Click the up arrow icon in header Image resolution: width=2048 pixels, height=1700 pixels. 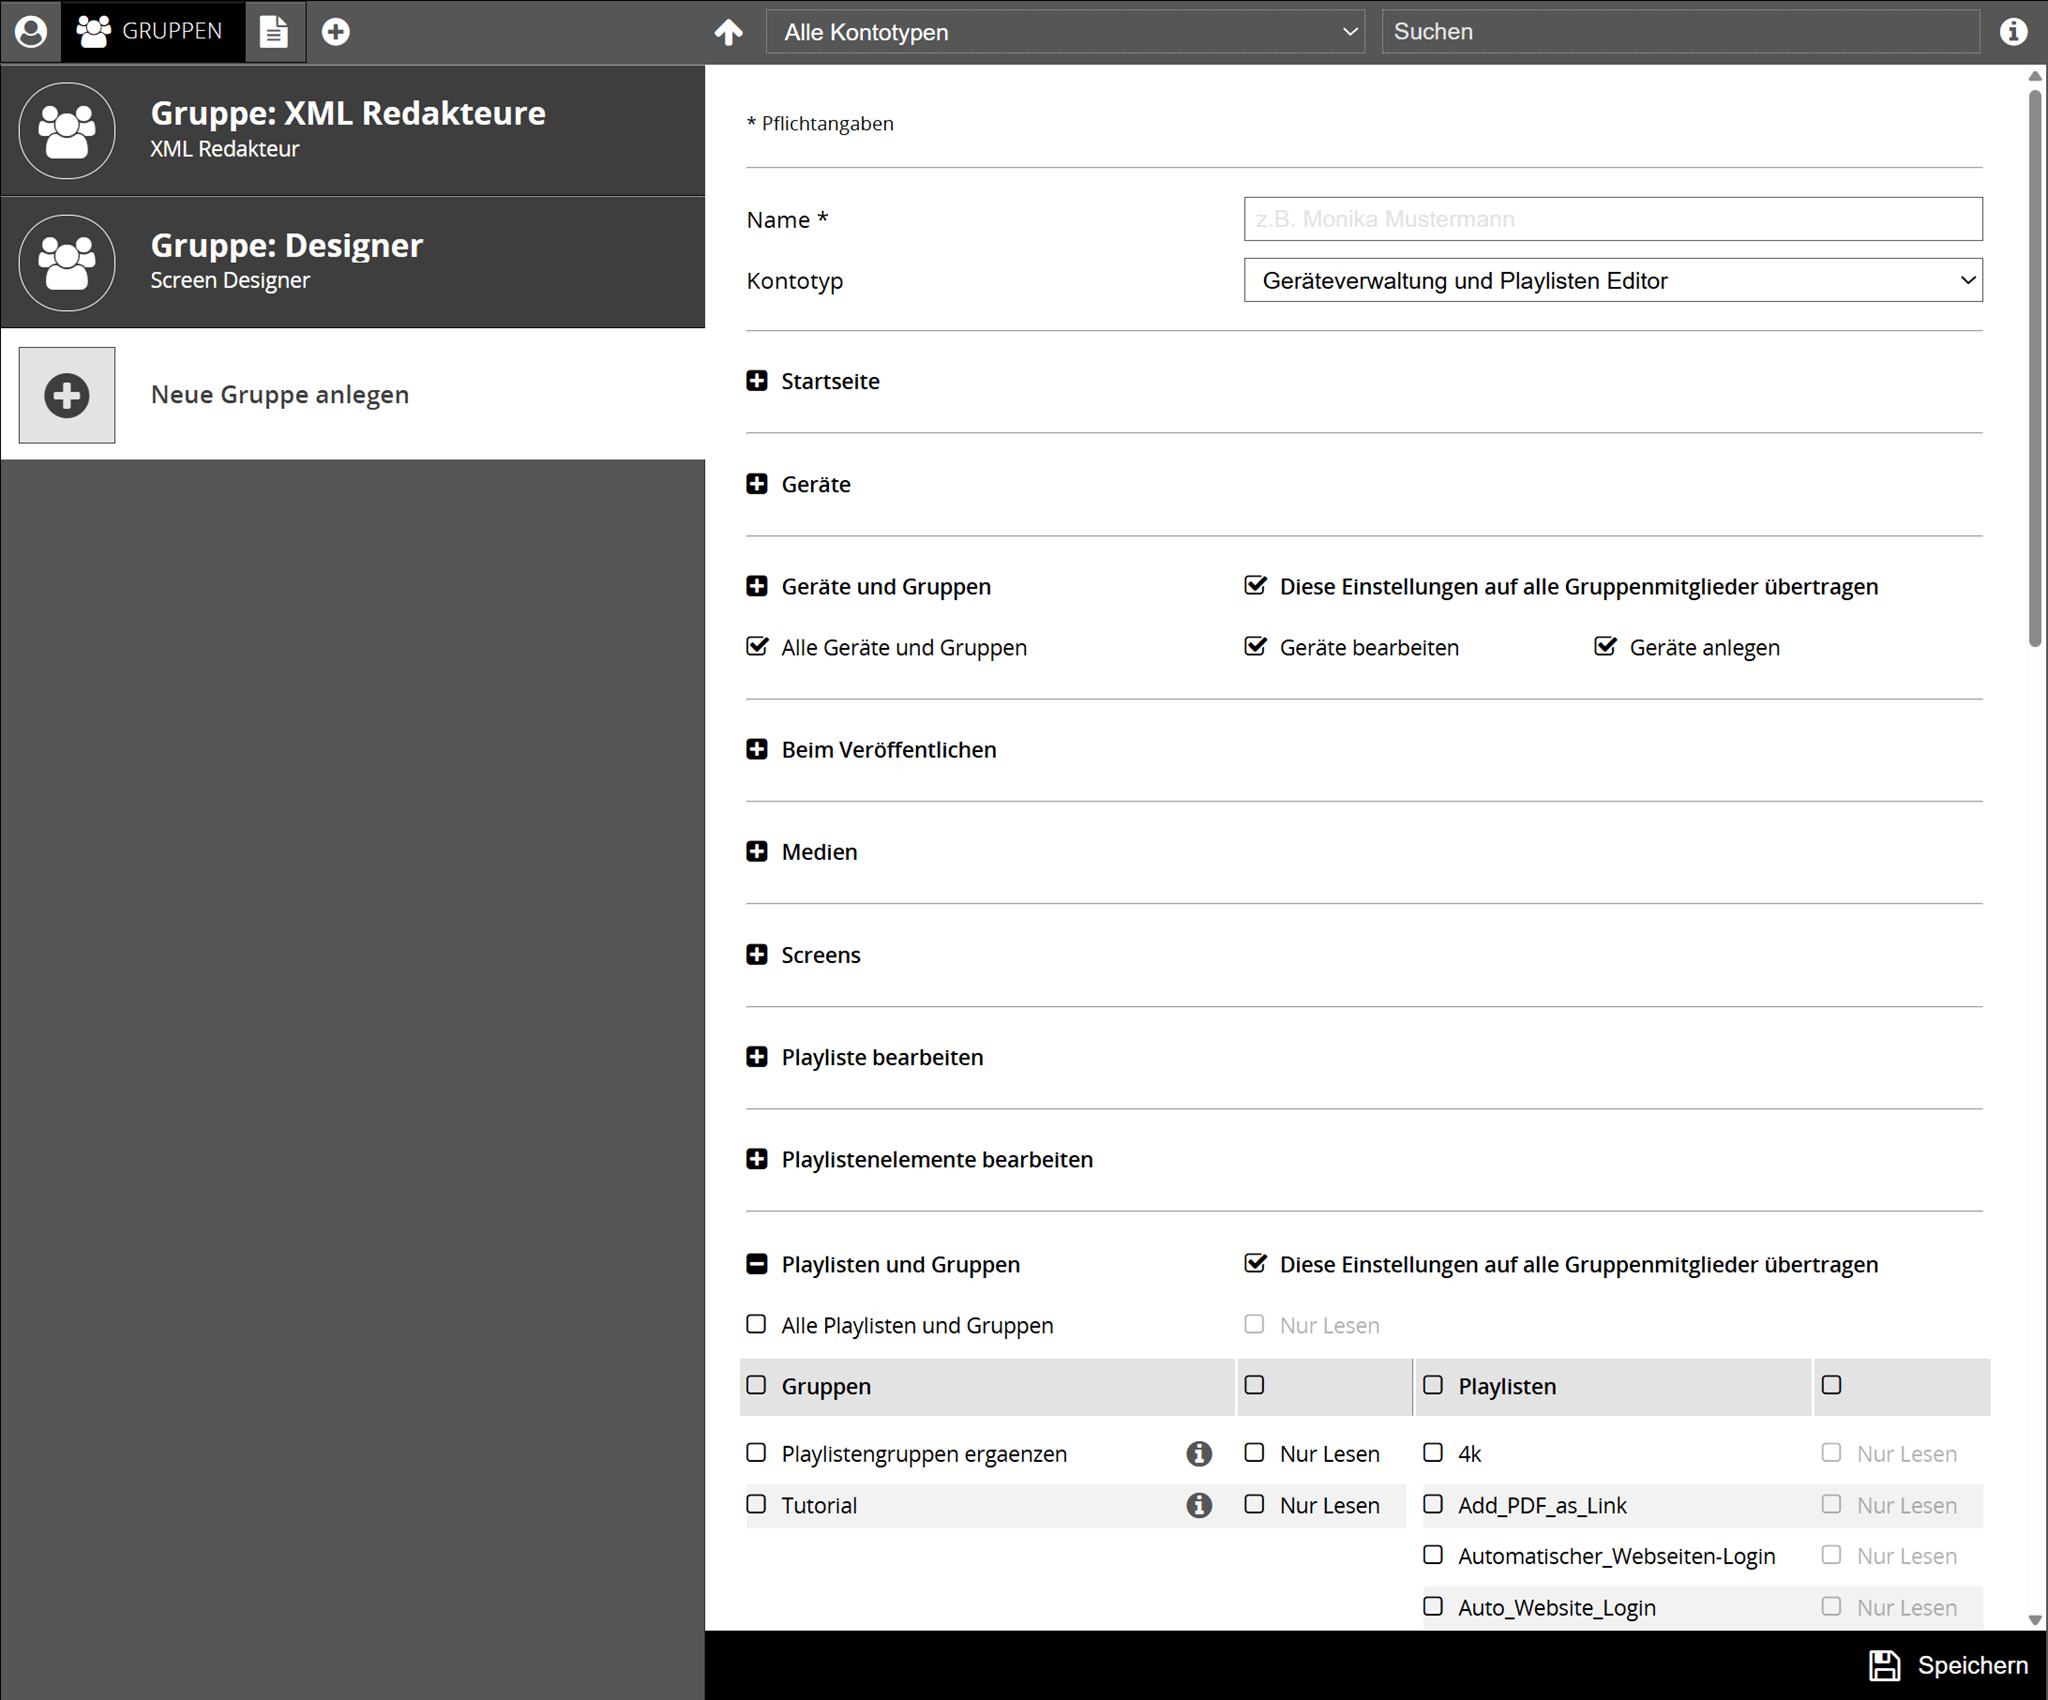point(729,32)
